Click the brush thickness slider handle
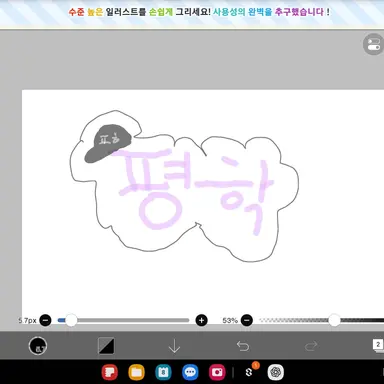Viewport: 384px width, 384px height. (x=71, y=320)
